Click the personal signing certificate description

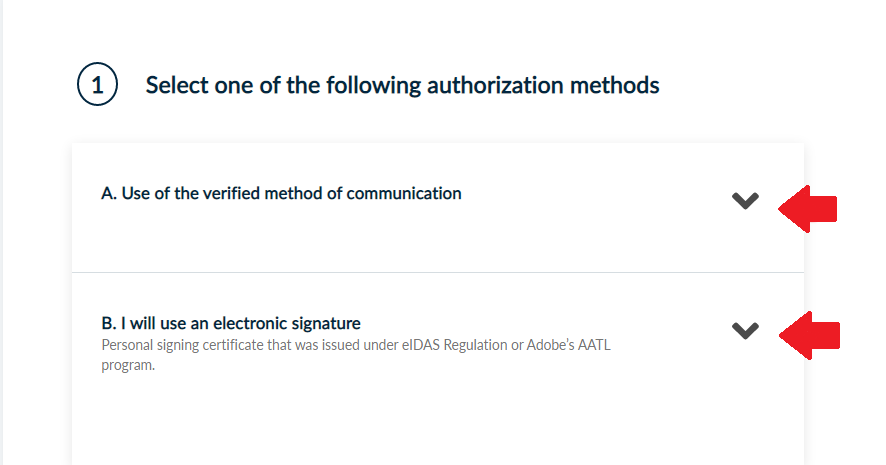pyautogui.click(x=368, y=347)
